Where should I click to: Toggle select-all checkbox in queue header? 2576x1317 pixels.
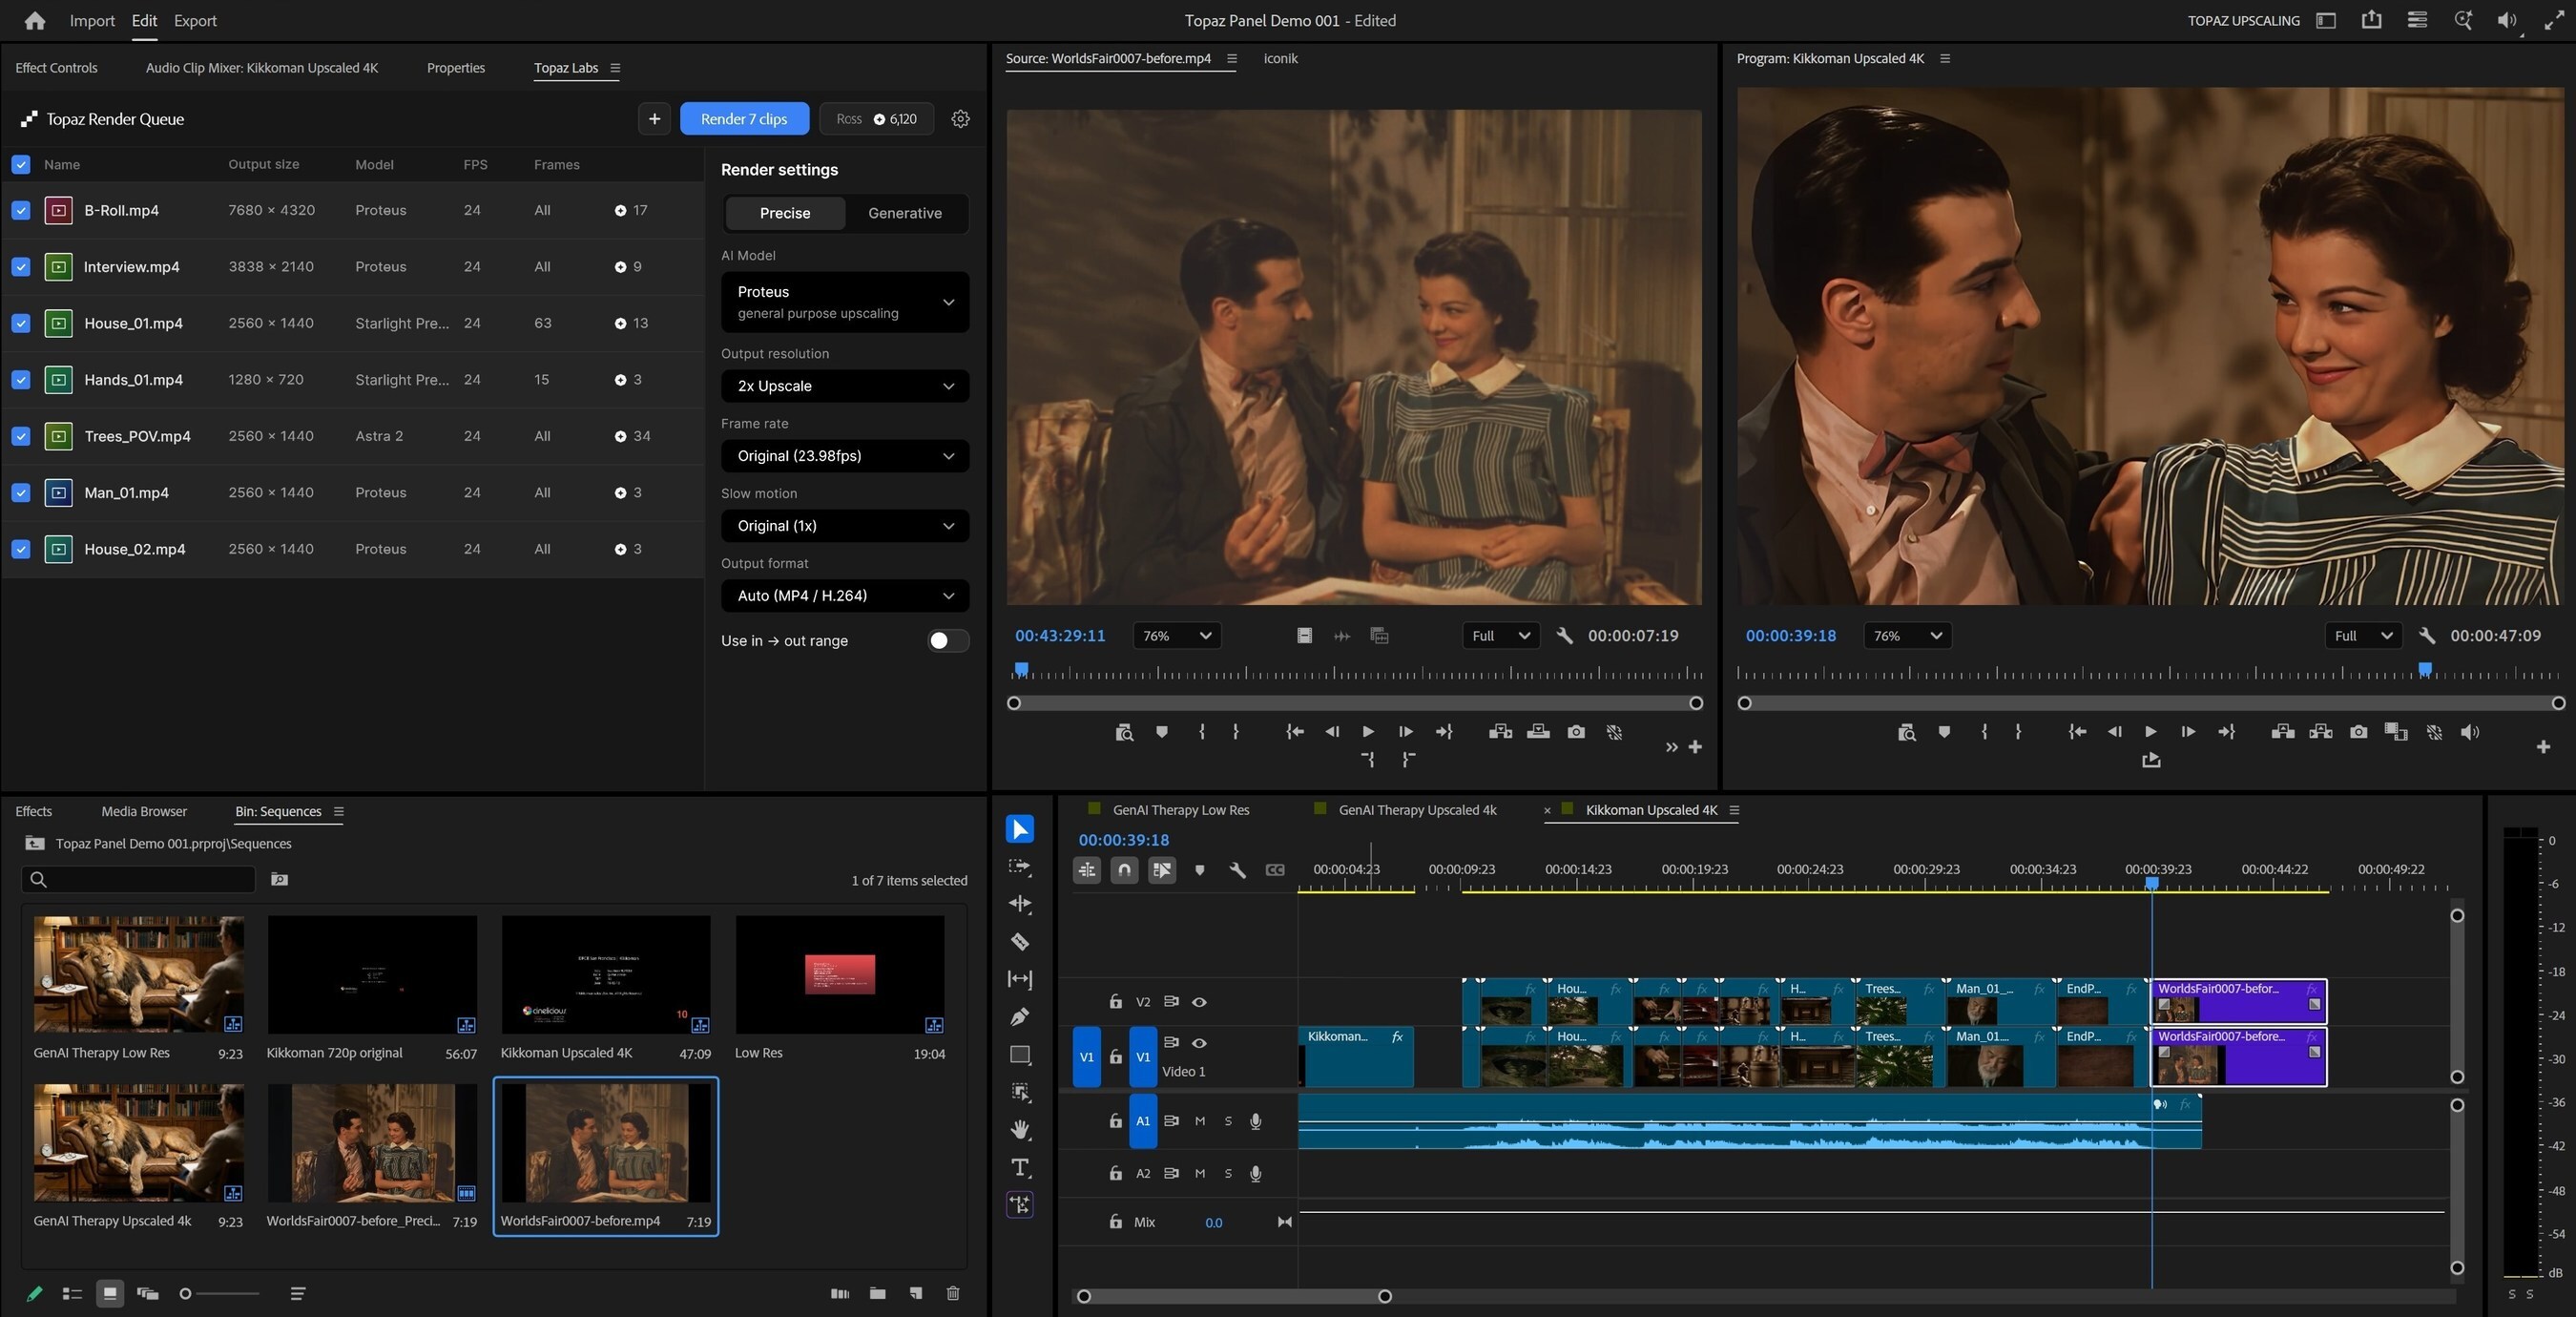point(21,165)
